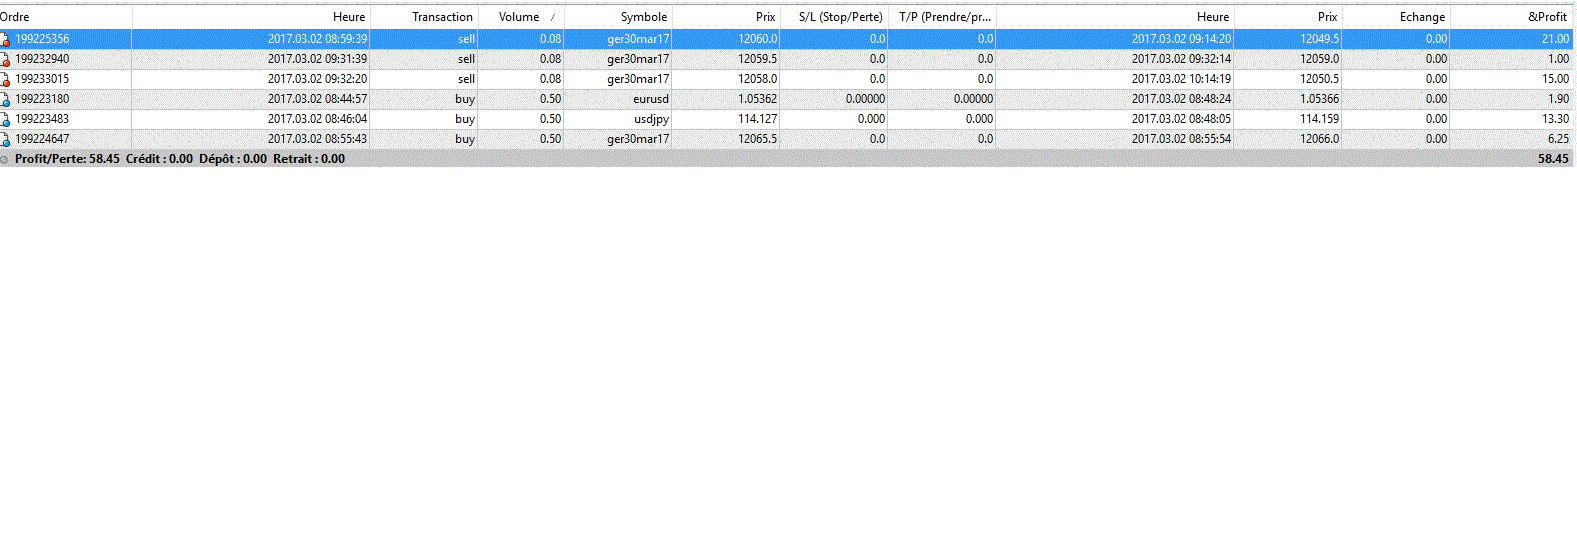Click close time 2017.03.02 09:32:14

[x=1181, y=59]
